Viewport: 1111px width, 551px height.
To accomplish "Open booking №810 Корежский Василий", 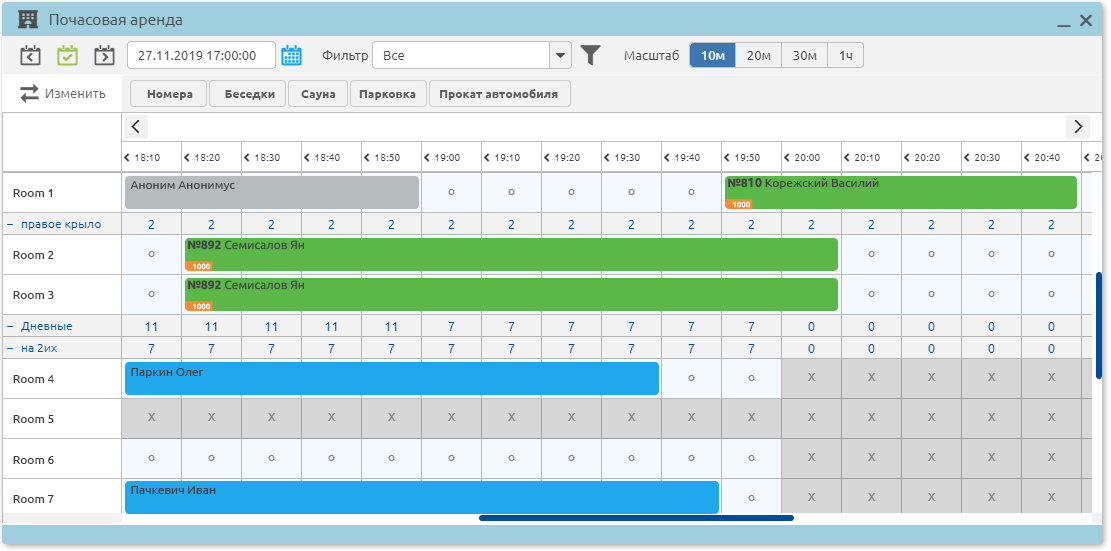I will [x=901, y=193].
